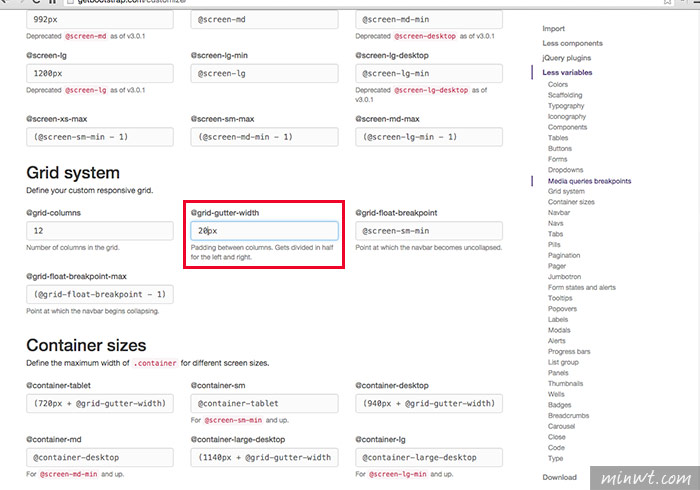This screenshot has width=700, height=490.
Task: Select the @container-md input field
Action: (x=100, y=457)
